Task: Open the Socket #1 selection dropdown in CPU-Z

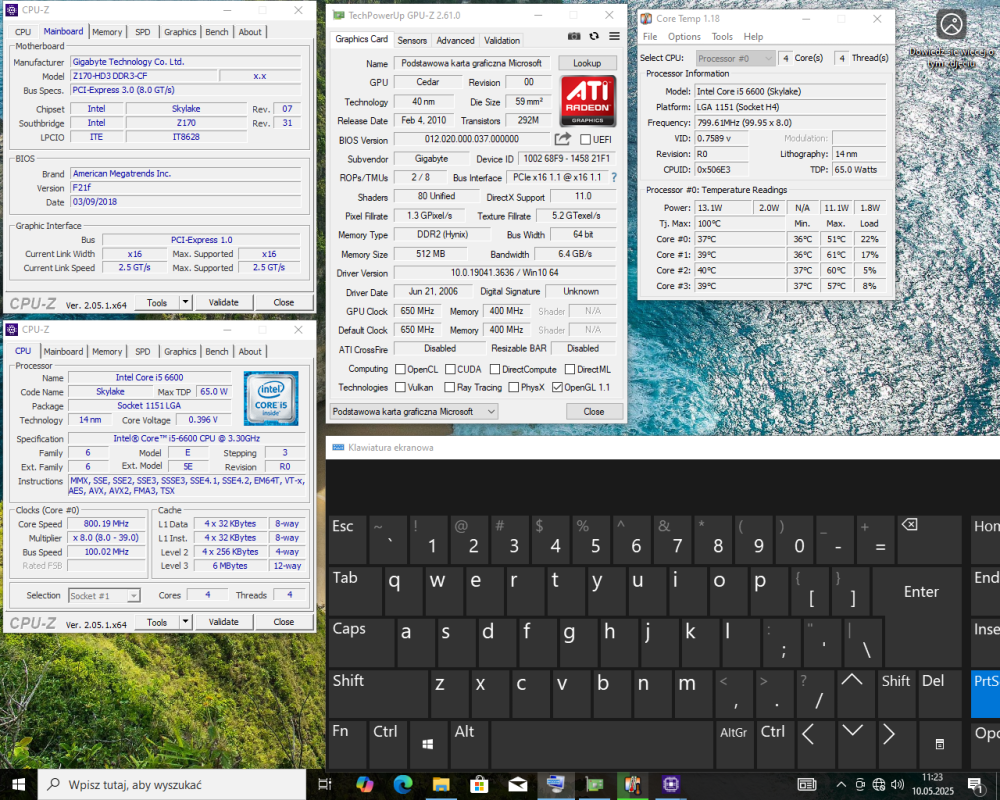Action: 104,595
